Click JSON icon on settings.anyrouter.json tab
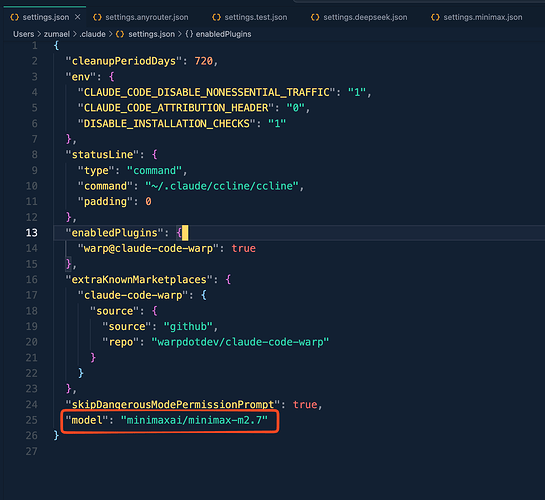This screenshot has height=500, width=545. point(97,17)
